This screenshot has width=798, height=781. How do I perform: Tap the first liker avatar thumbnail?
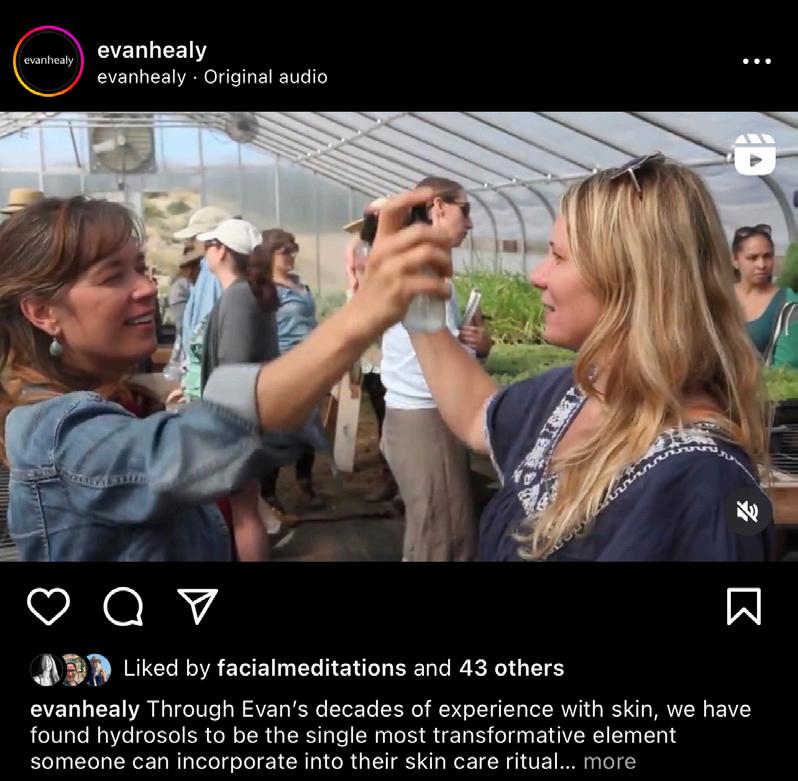[x=46, y=670]
